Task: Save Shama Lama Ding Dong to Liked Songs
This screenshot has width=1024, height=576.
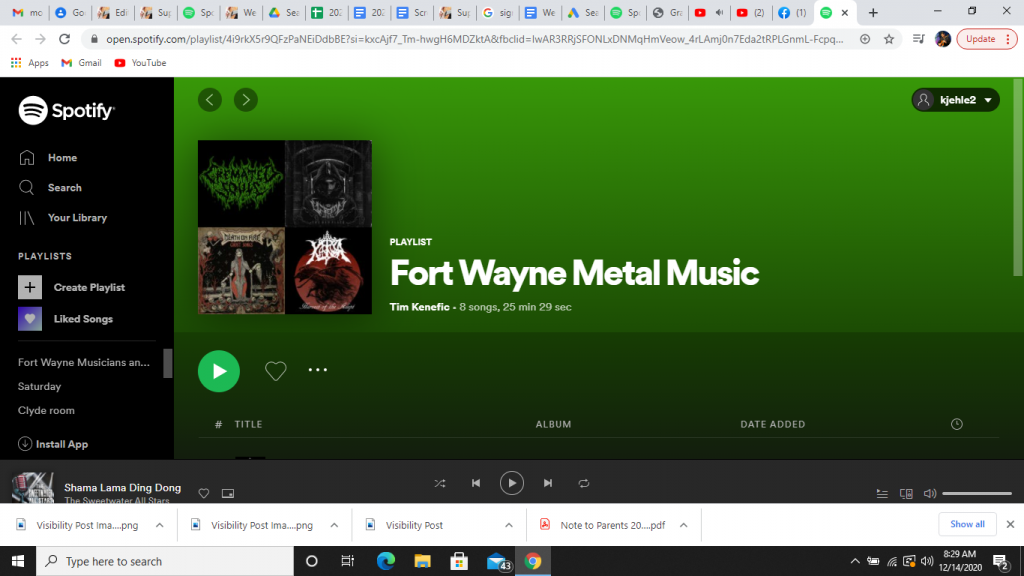Action: [204, 493]
